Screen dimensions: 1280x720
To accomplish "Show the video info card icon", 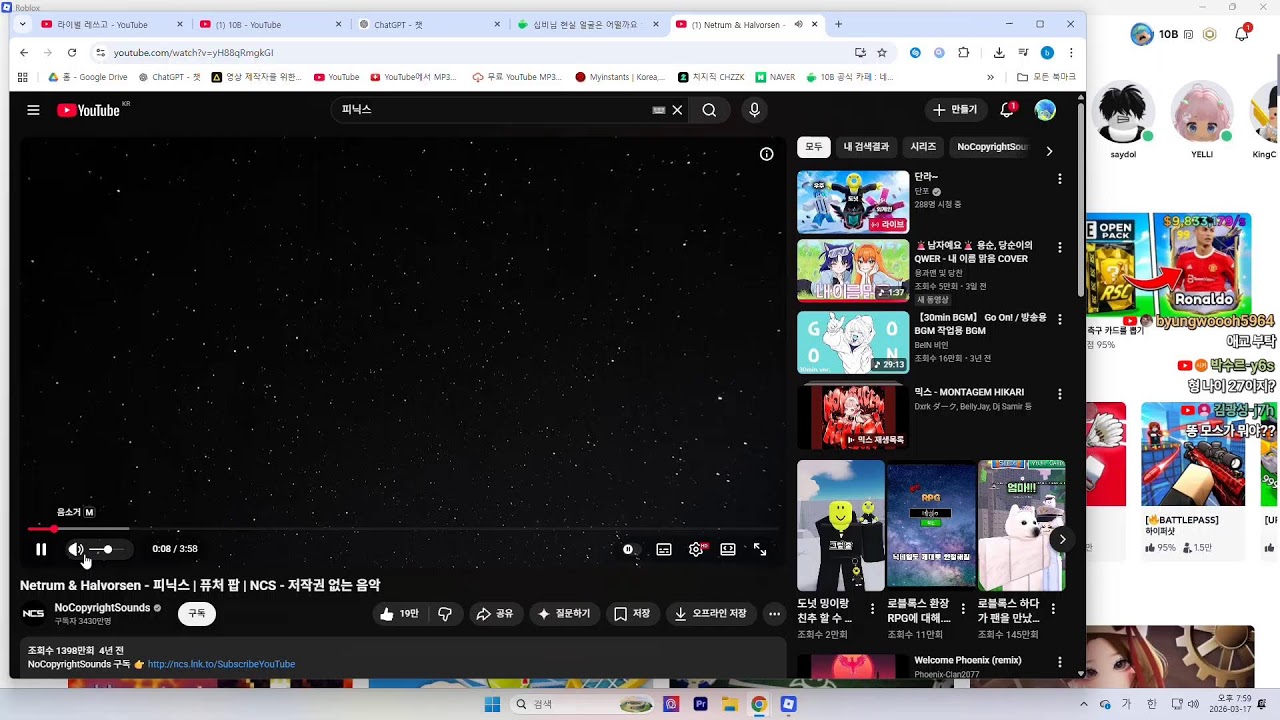I will point(766,154).
